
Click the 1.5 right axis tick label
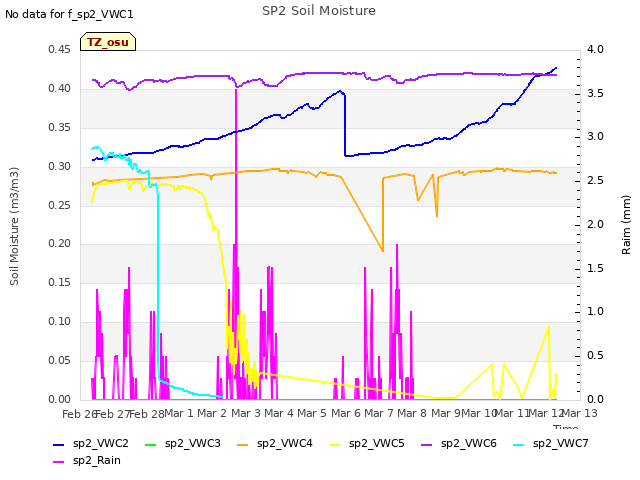pyautogui.click(x=595, y=268)
